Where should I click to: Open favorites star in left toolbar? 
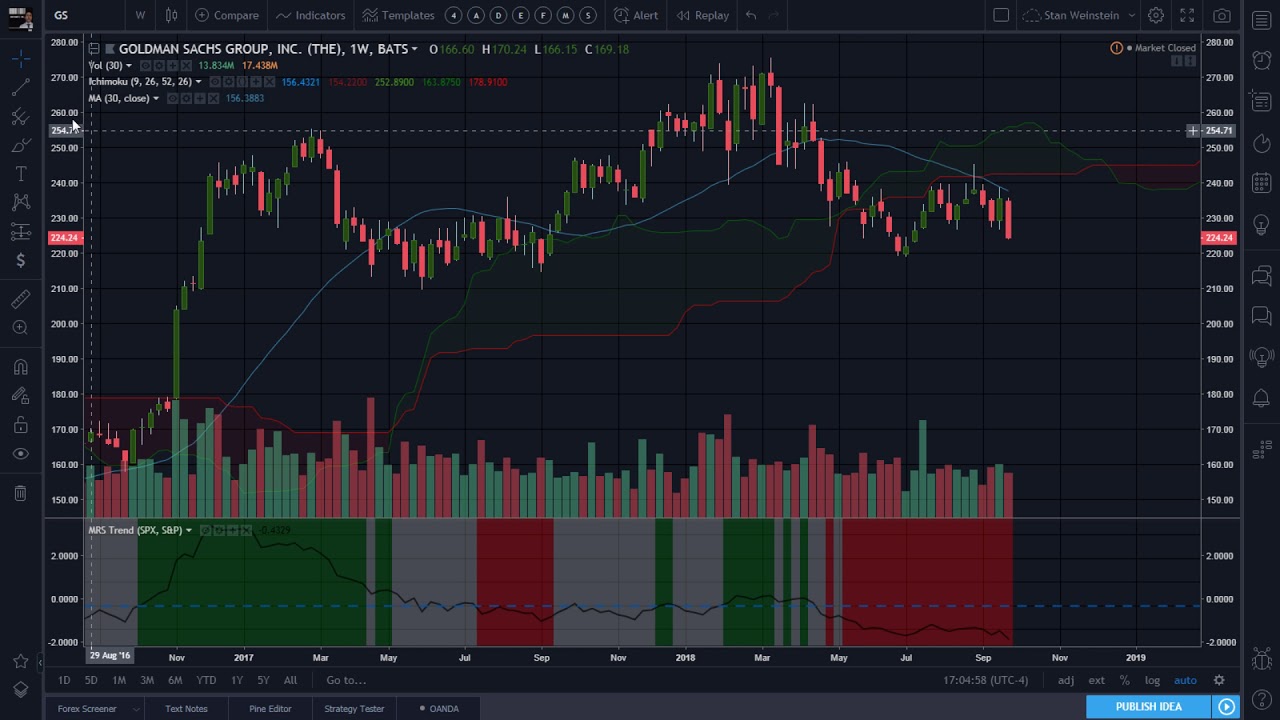click(20, 661)
